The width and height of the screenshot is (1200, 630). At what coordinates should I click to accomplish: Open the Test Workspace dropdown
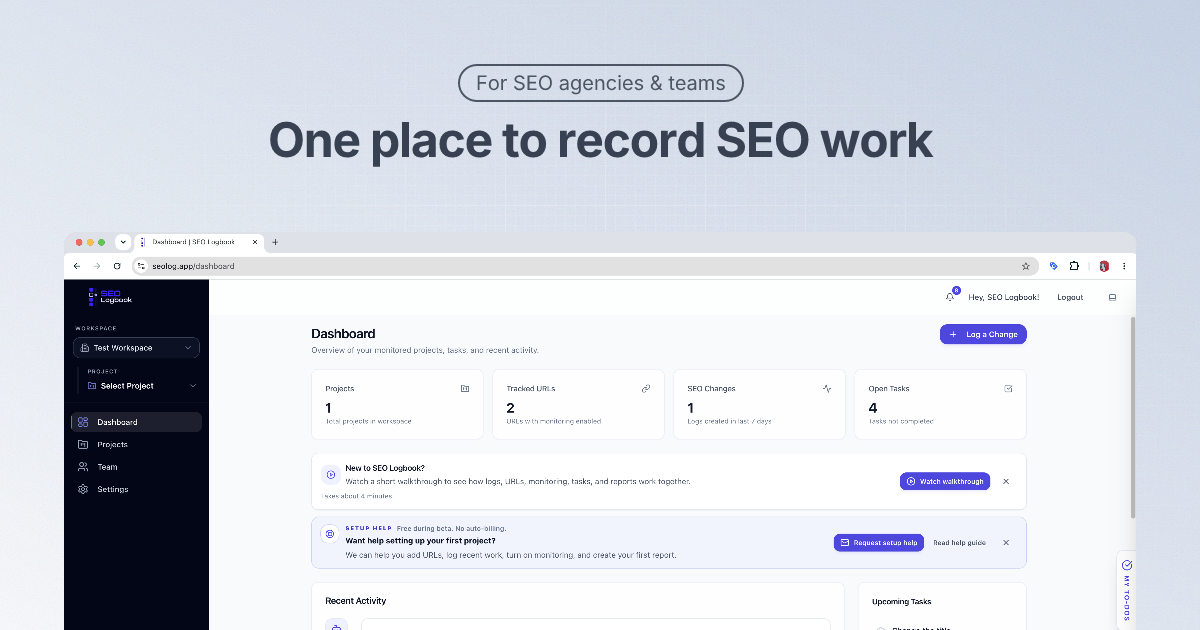click(x=136, y=348)
